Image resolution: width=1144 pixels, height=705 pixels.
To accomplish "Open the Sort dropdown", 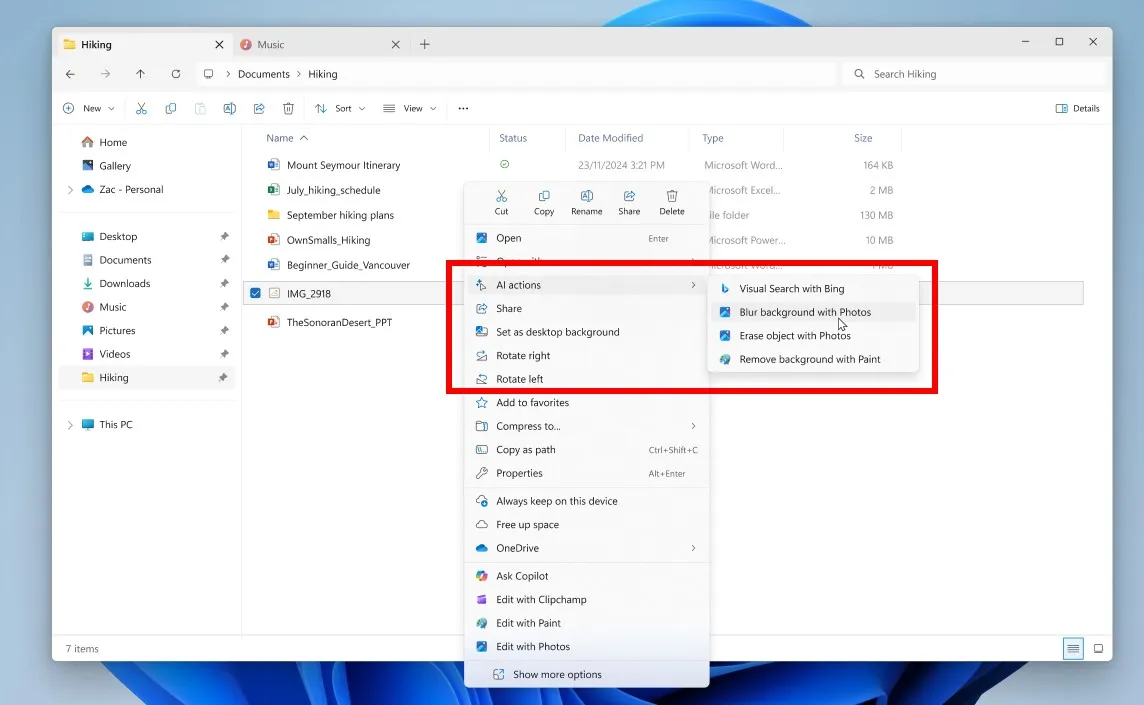I will [339, 108].
